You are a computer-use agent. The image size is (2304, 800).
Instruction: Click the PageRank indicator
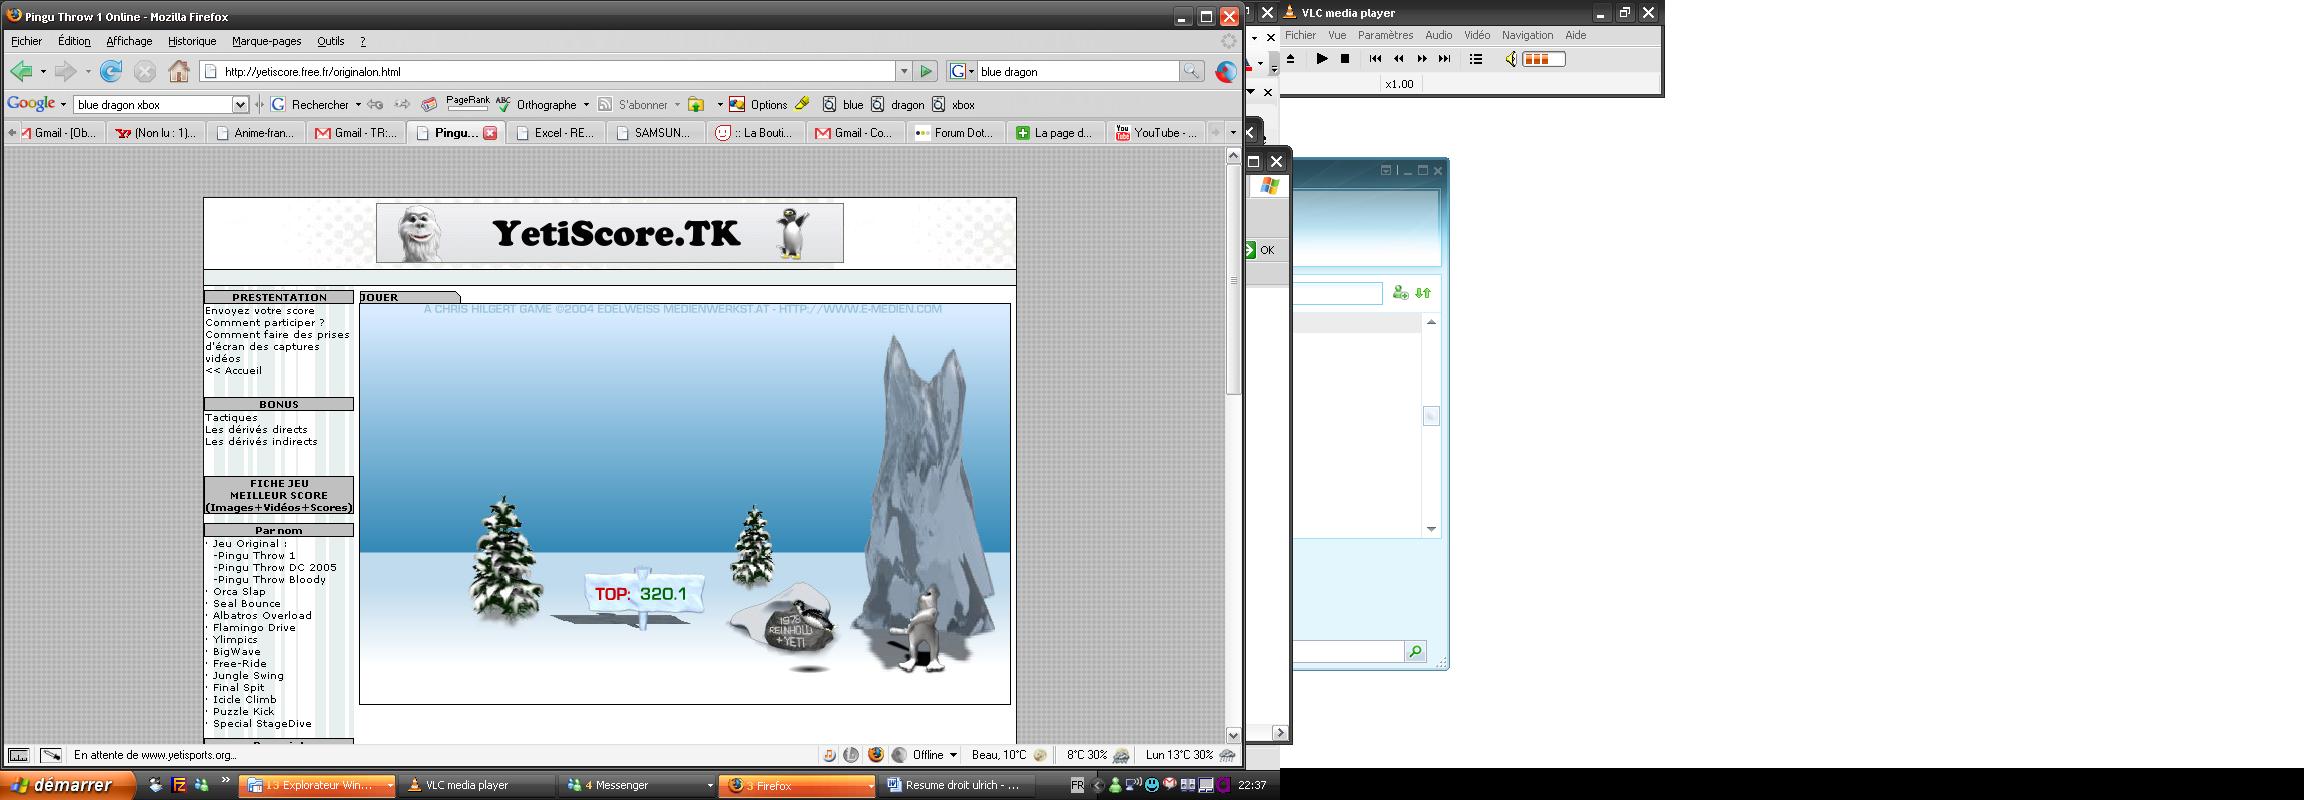(468, 103)
